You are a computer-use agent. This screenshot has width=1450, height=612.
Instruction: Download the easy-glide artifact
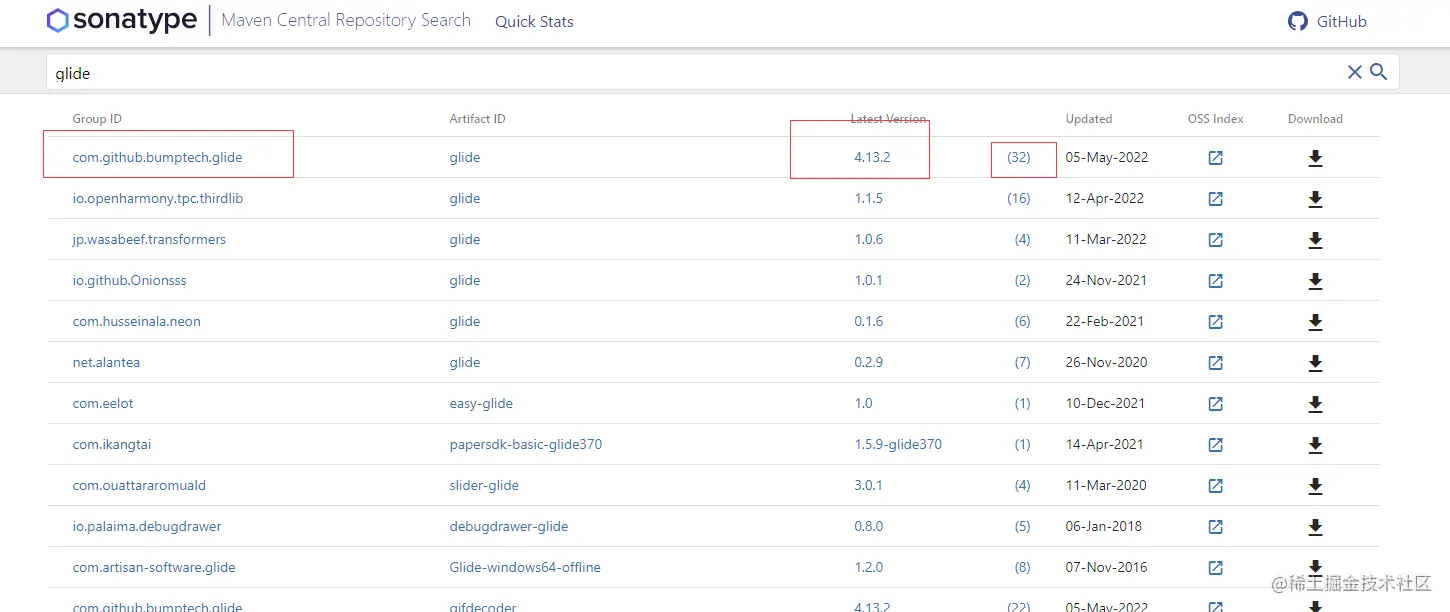[1315, 404]
